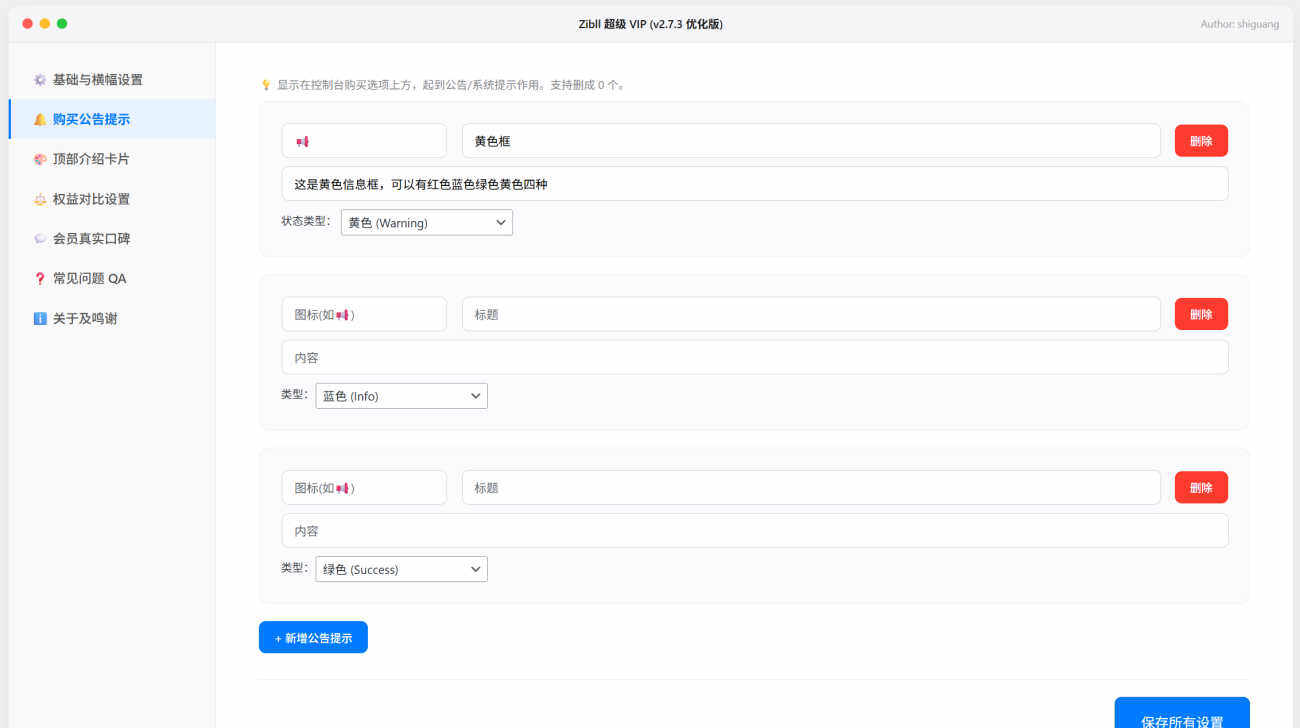1300x728 pixels.
Task: Click the scales icon beside 权益对比设置
Action: (40, 199)
